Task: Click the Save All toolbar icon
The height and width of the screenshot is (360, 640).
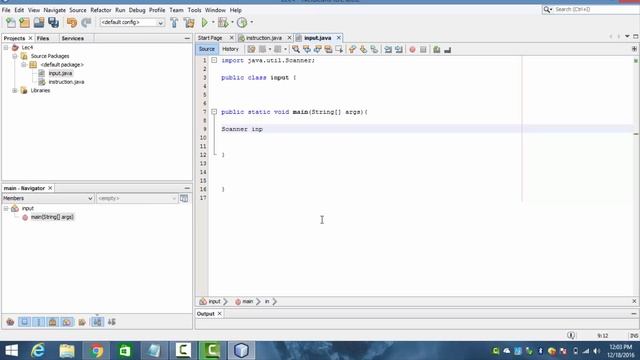Action: [x=53, y=22]
